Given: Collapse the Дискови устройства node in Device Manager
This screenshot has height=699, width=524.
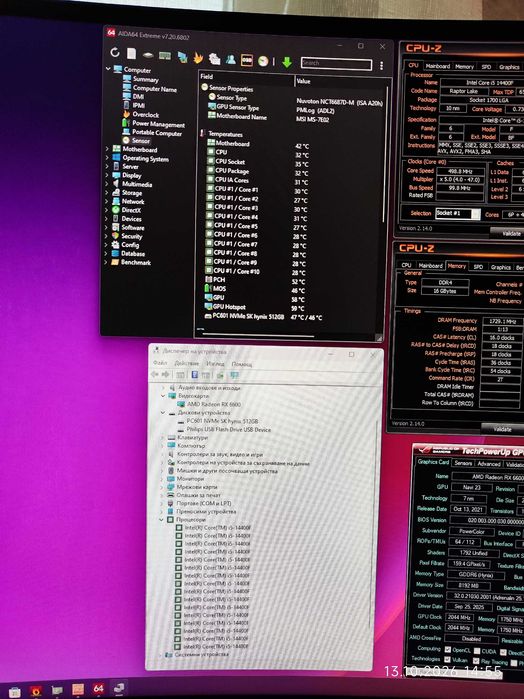Looking at the screenshot, I should (x=163, y=413).
